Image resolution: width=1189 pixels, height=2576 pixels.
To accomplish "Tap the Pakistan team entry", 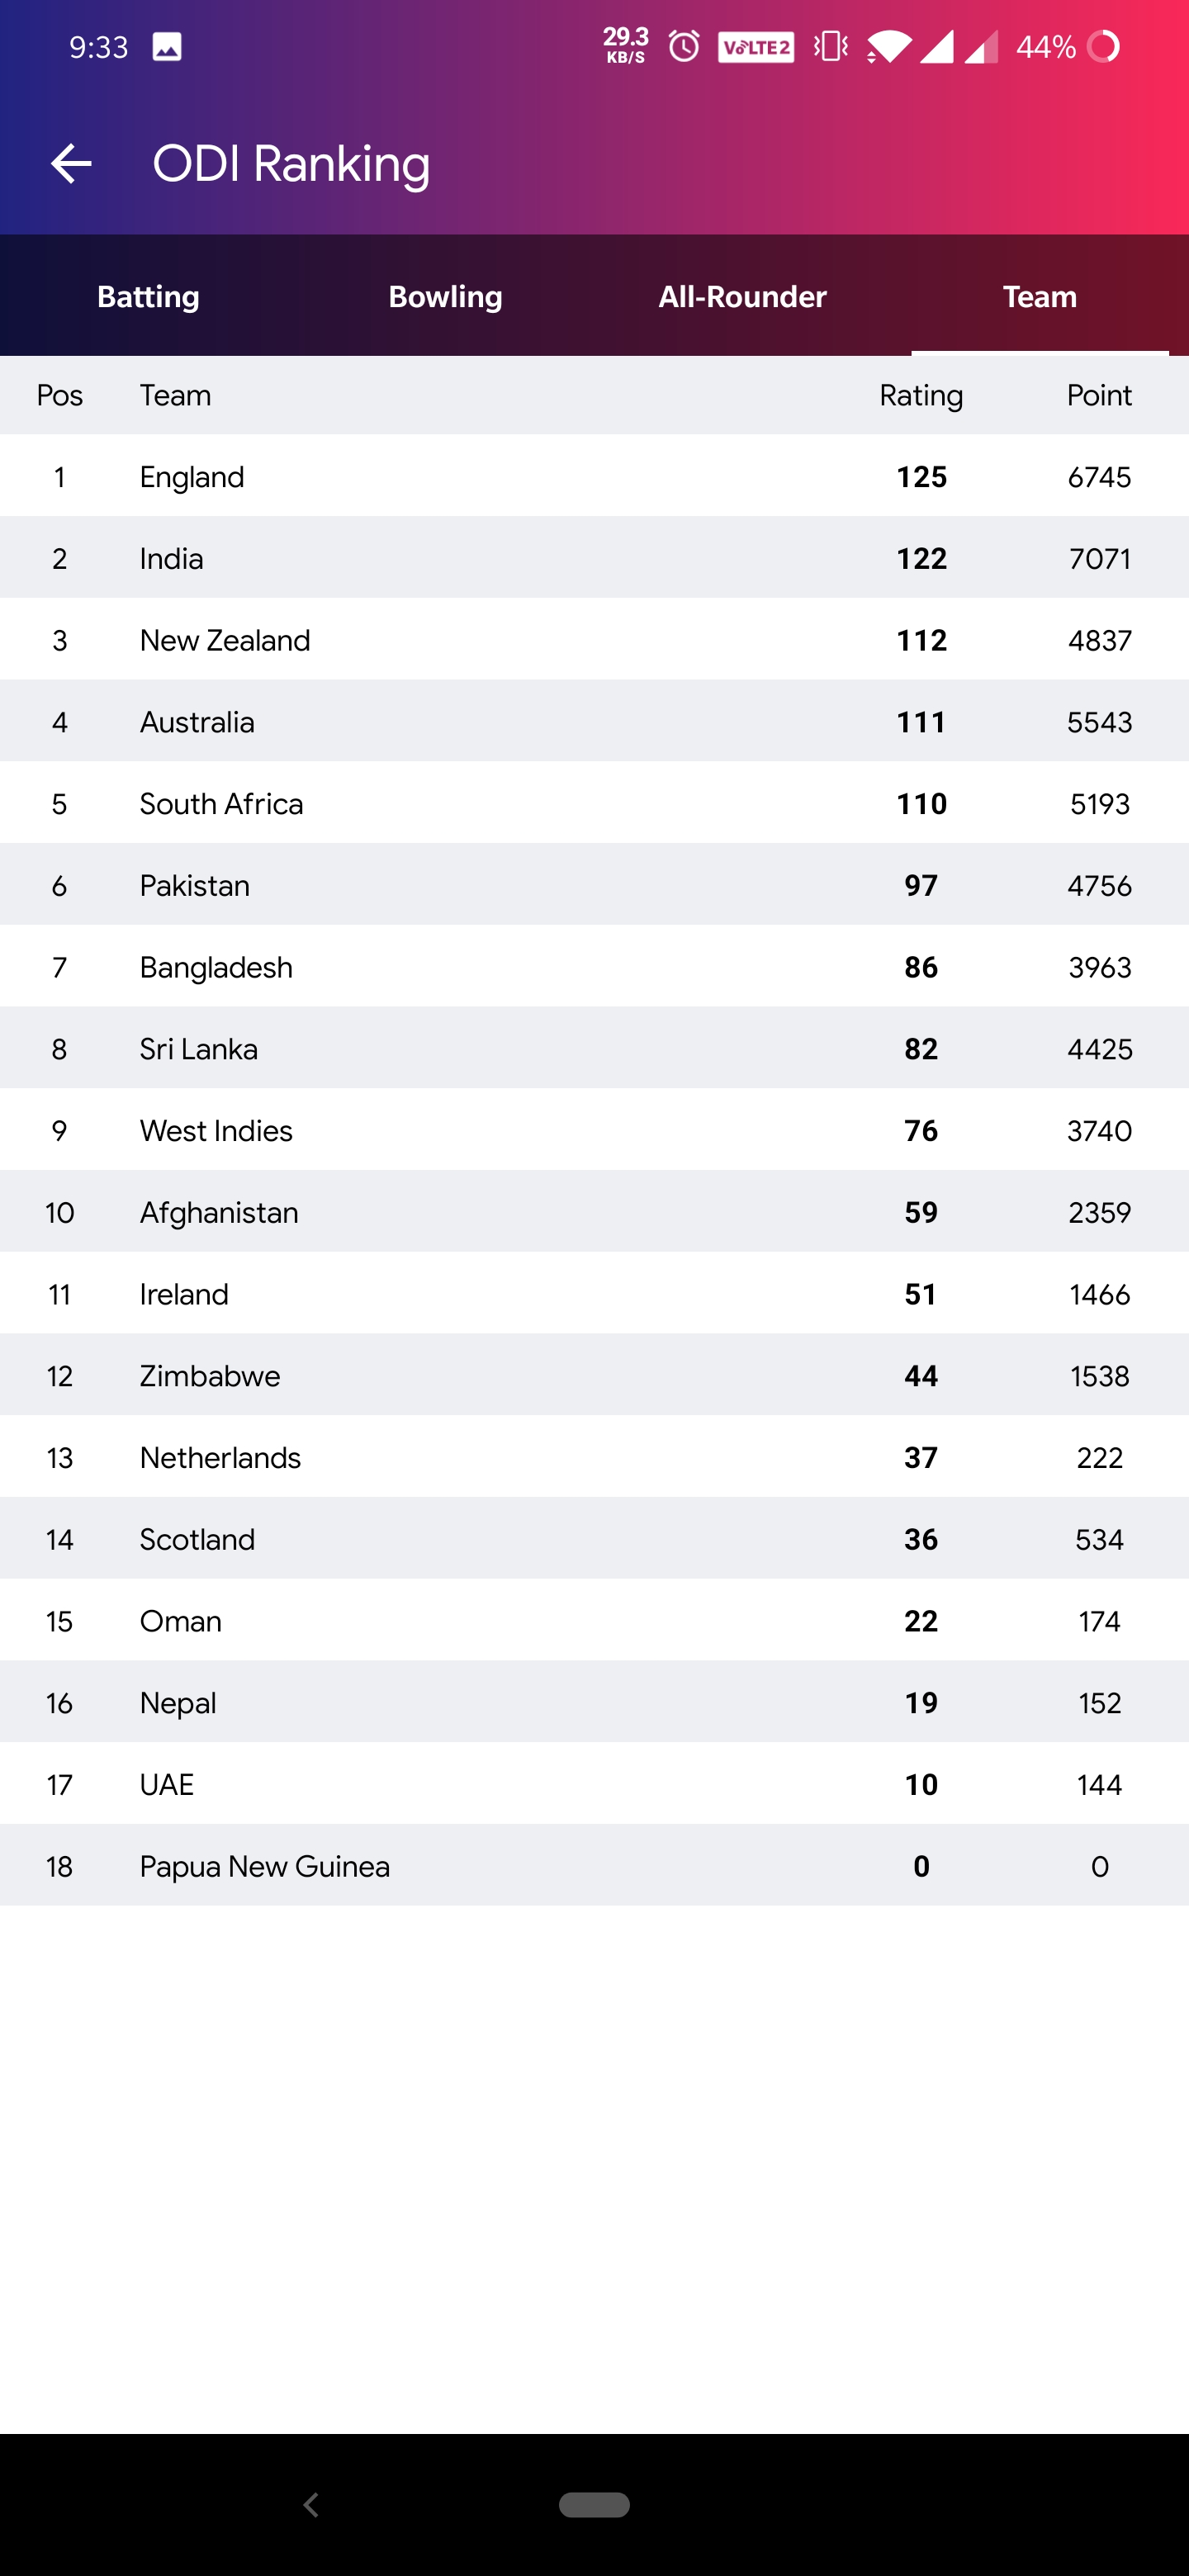I will pos(594,885).
